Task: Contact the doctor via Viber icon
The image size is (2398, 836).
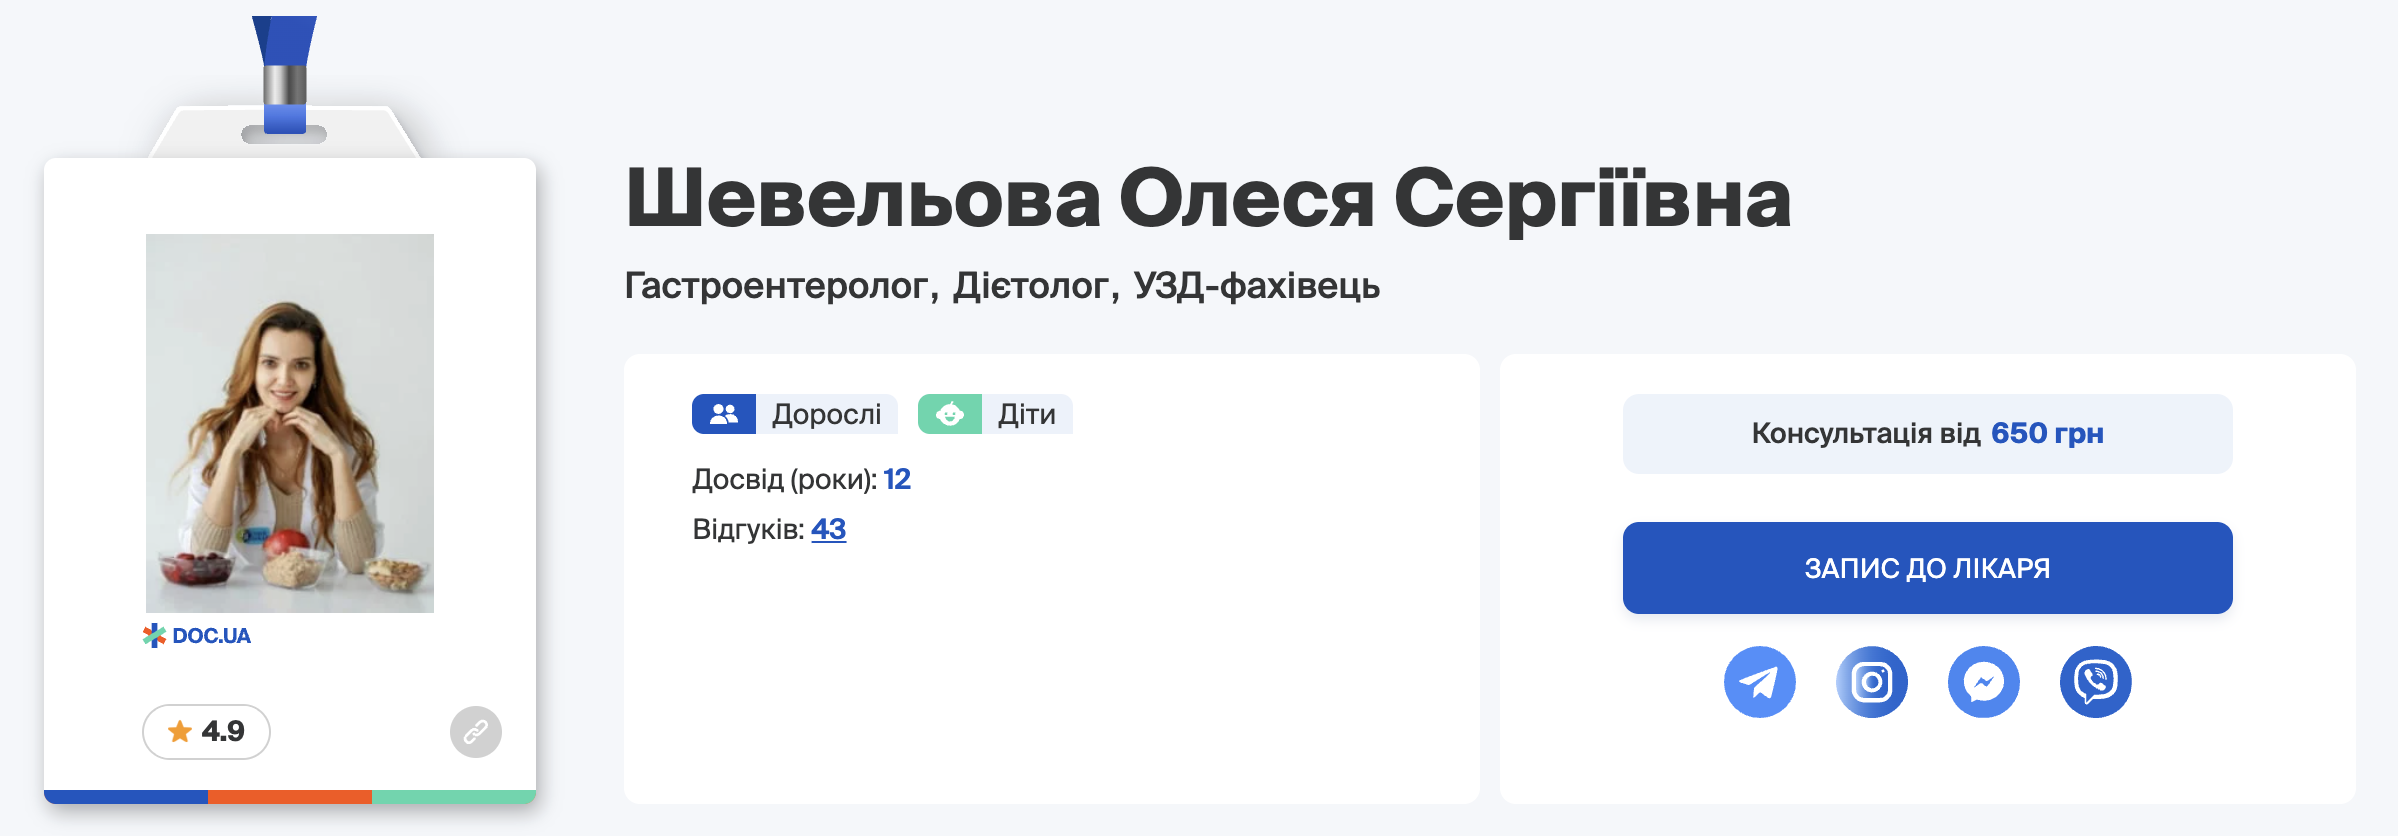Action: pyautogui.click(x=2095, y=682)
